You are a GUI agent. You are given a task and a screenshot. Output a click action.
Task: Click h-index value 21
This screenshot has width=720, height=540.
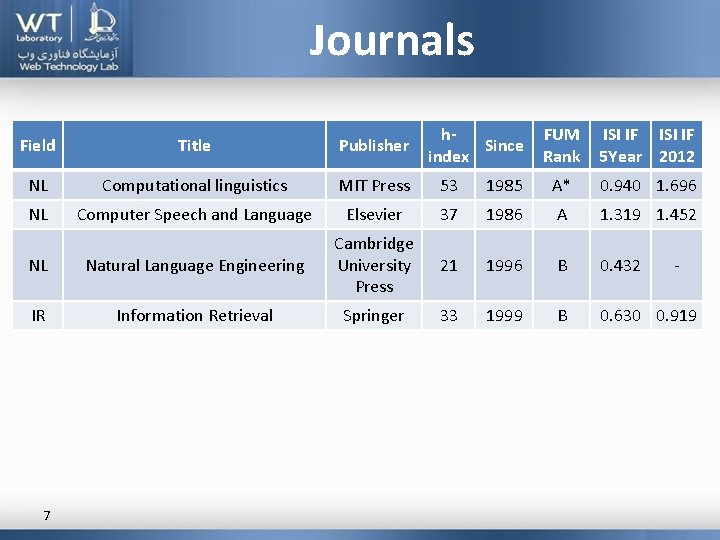(448, 265)
